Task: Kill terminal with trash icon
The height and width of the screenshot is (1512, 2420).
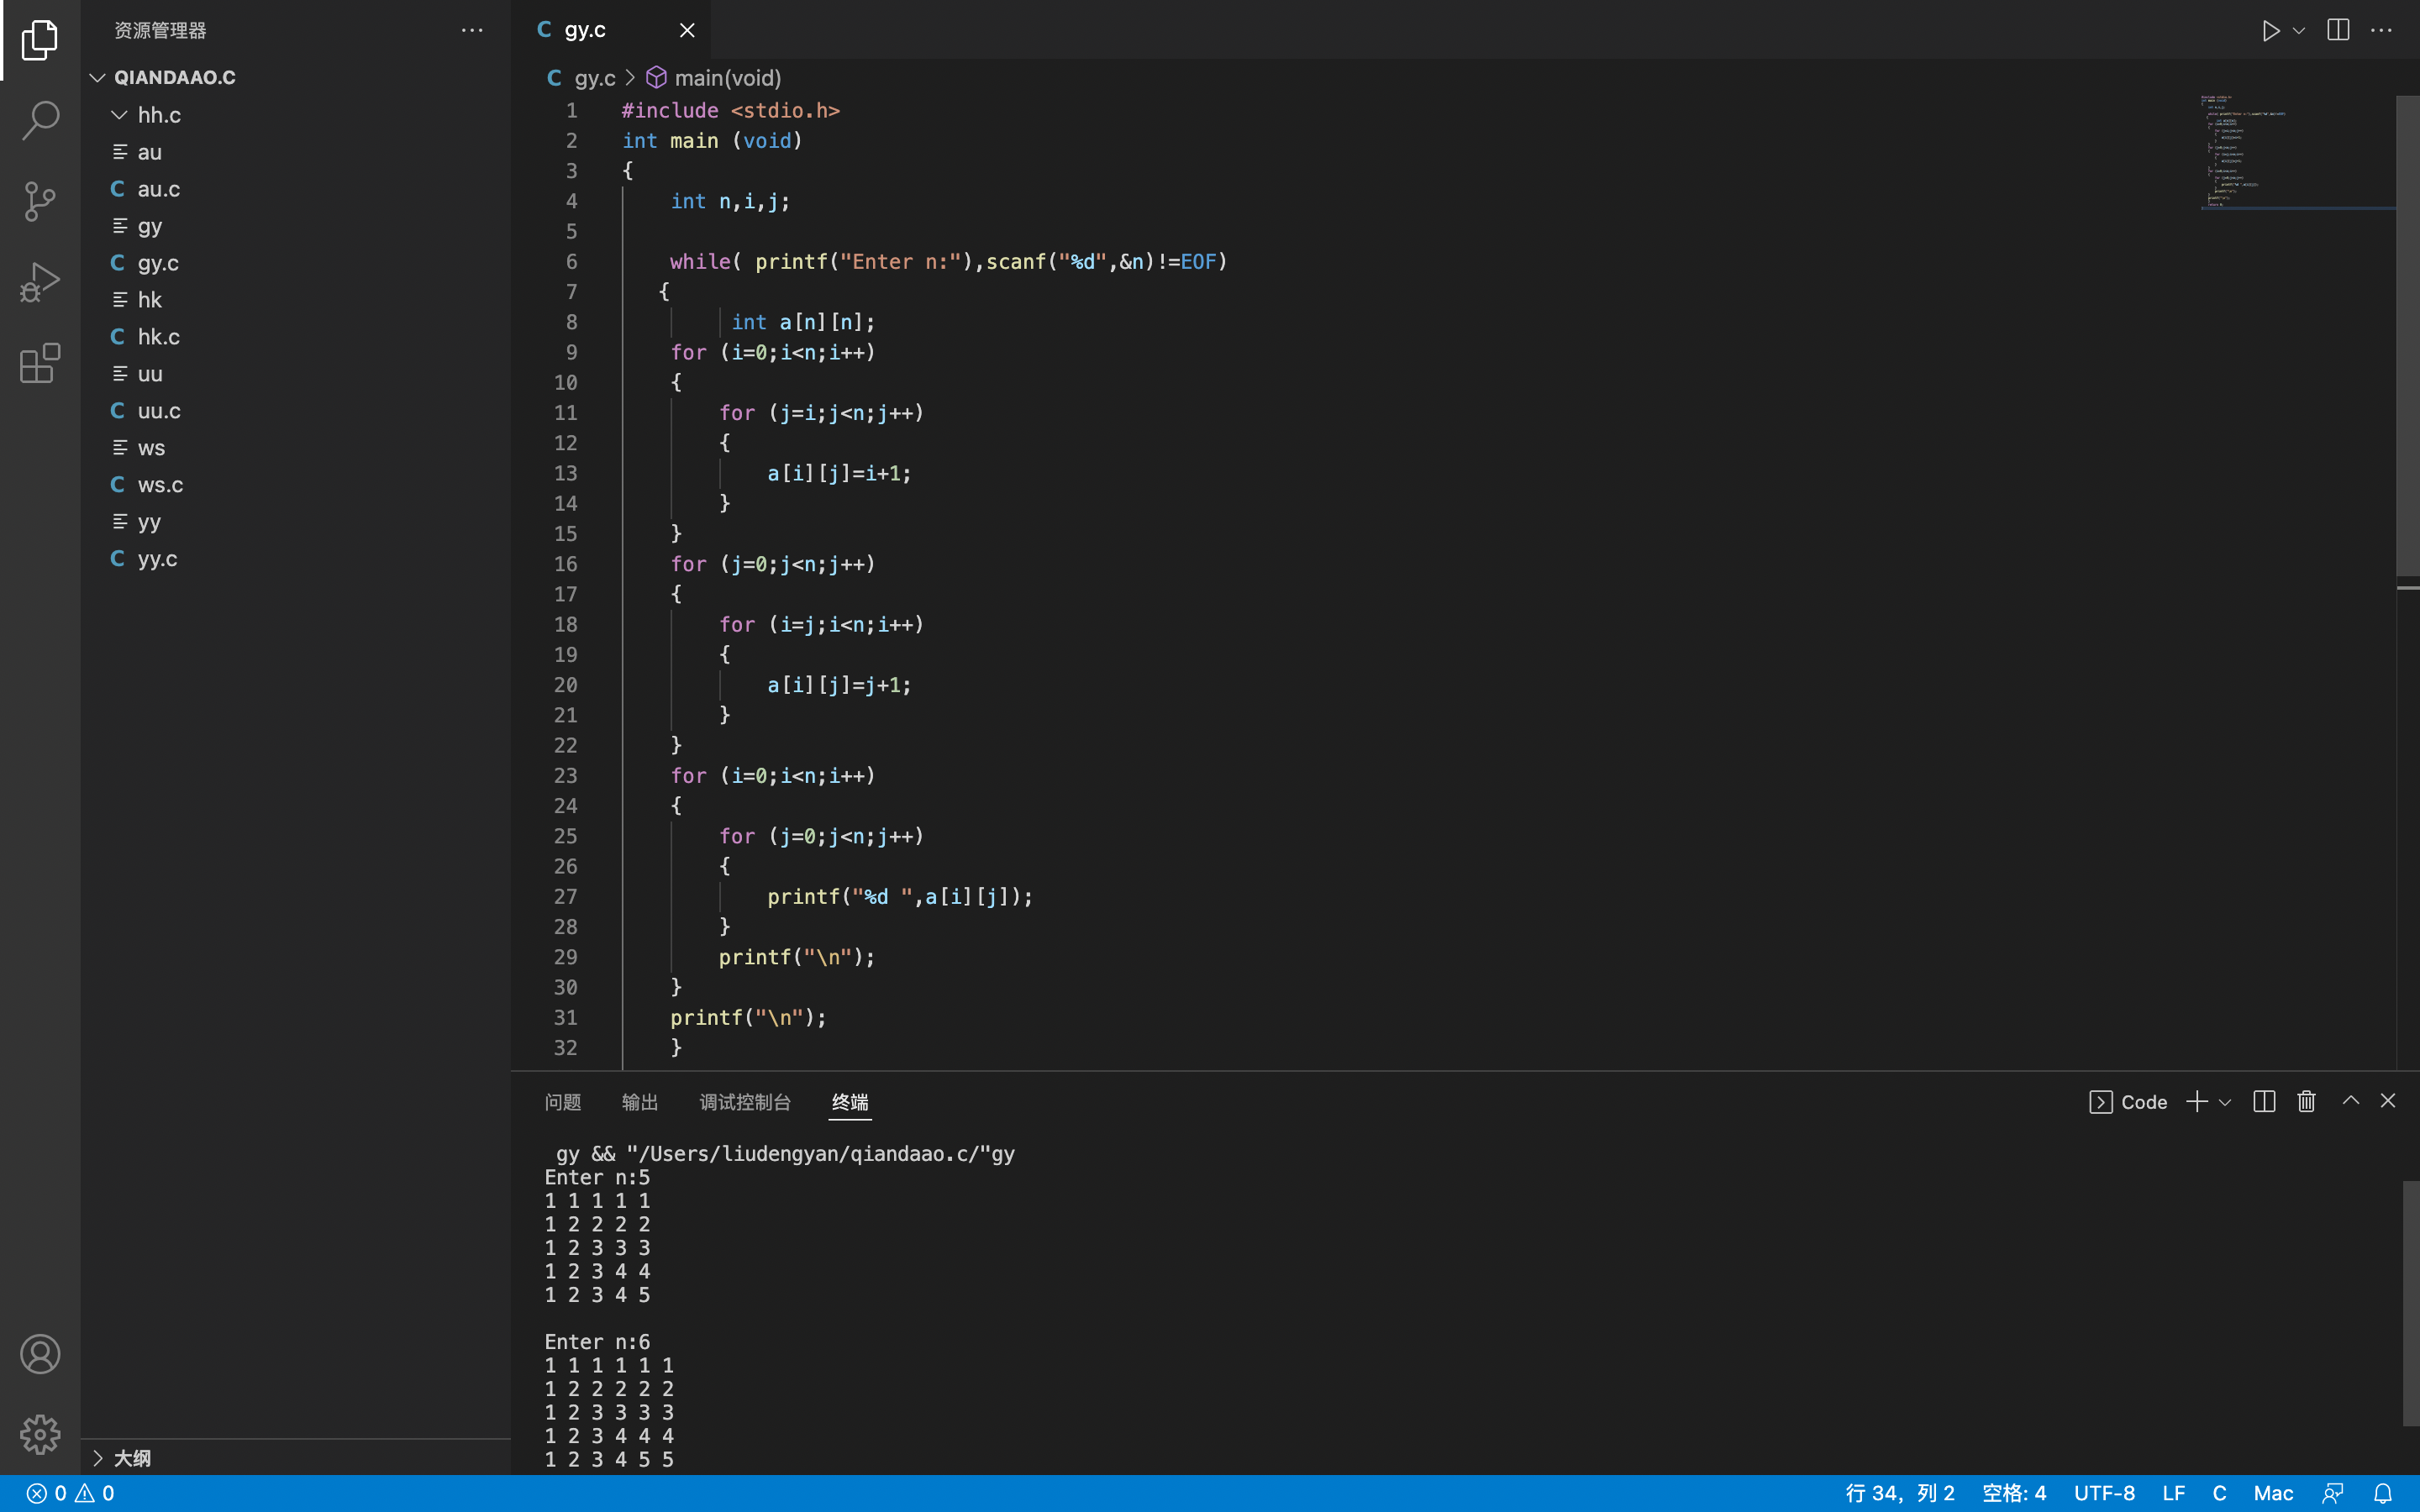Action: (2306, 1101)
